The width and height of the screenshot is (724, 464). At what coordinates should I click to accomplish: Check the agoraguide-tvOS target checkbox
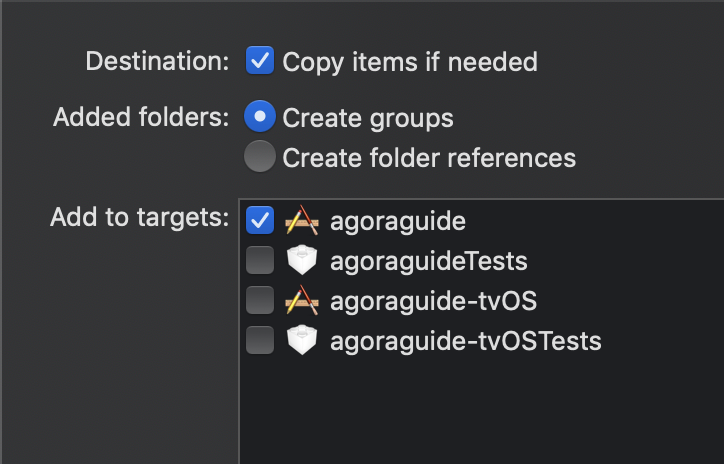click(x=260, y=300)
